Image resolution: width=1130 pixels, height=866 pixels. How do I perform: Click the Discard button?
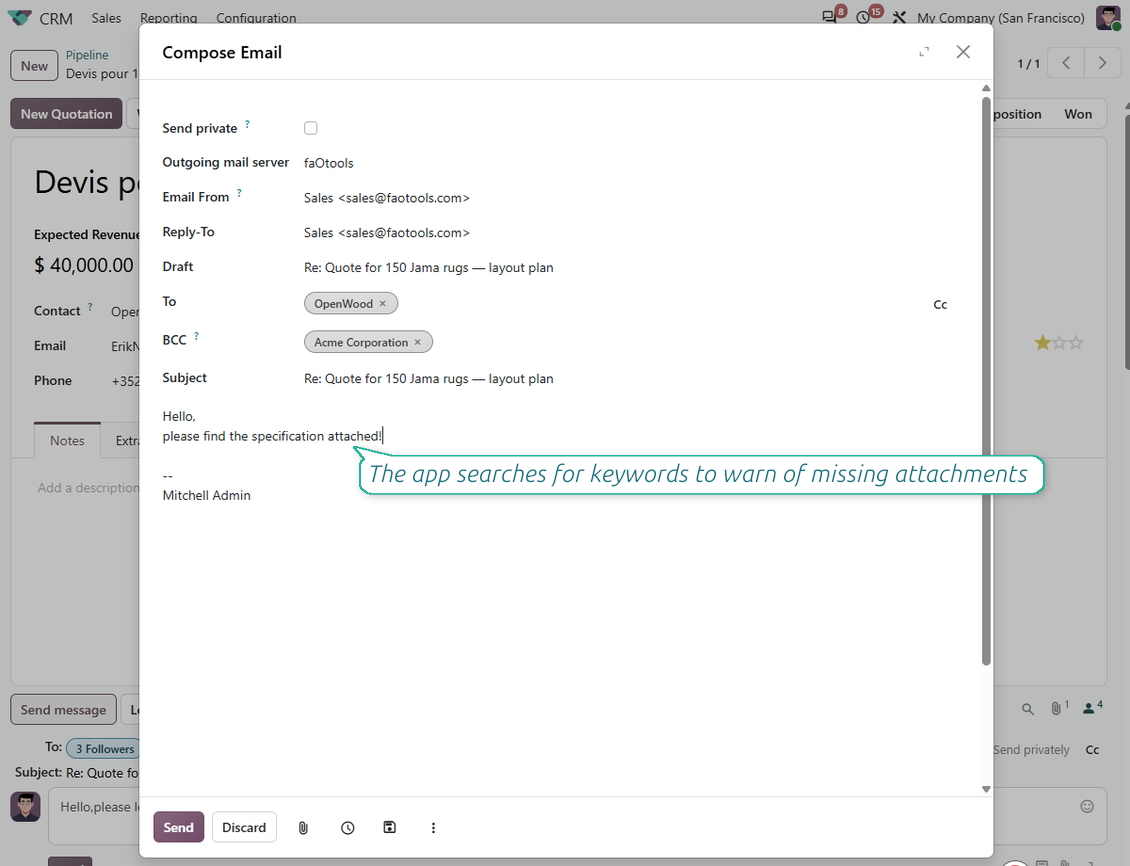tap(244, 827)
